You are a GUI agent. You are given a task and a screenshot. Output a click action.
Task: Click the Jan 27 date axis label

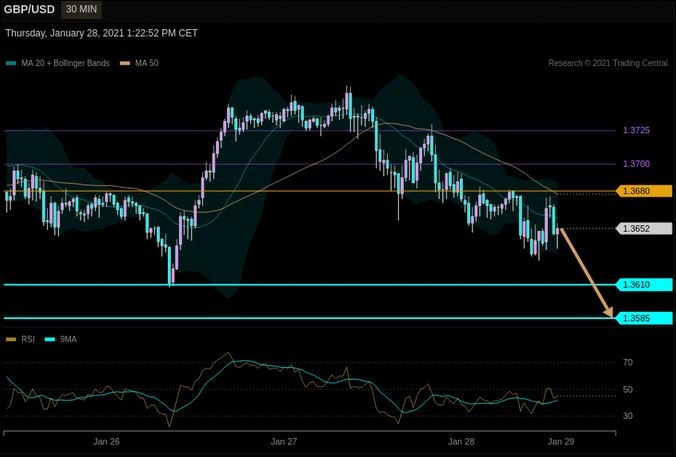pos(284,441)
